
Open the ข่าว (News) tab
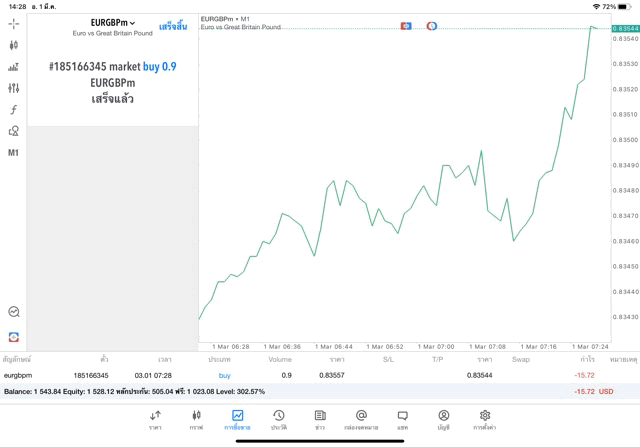[x=319, y=419]
